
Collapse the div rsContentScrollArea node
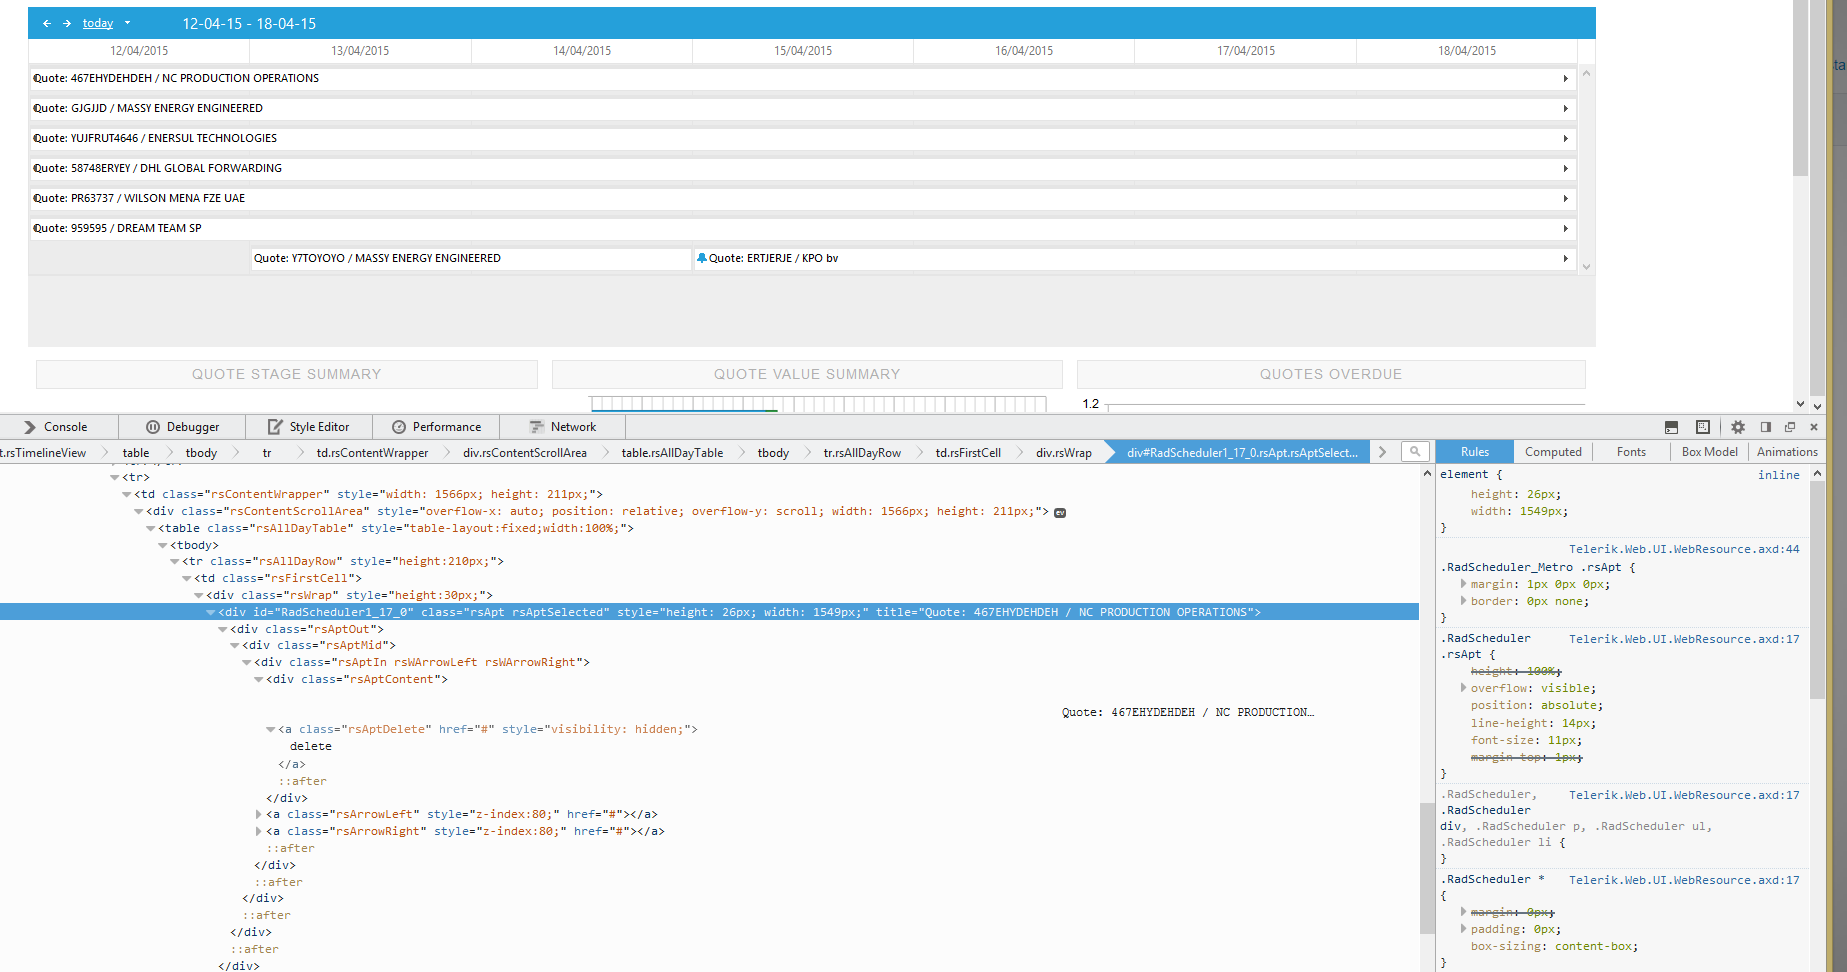click(139, 512)
